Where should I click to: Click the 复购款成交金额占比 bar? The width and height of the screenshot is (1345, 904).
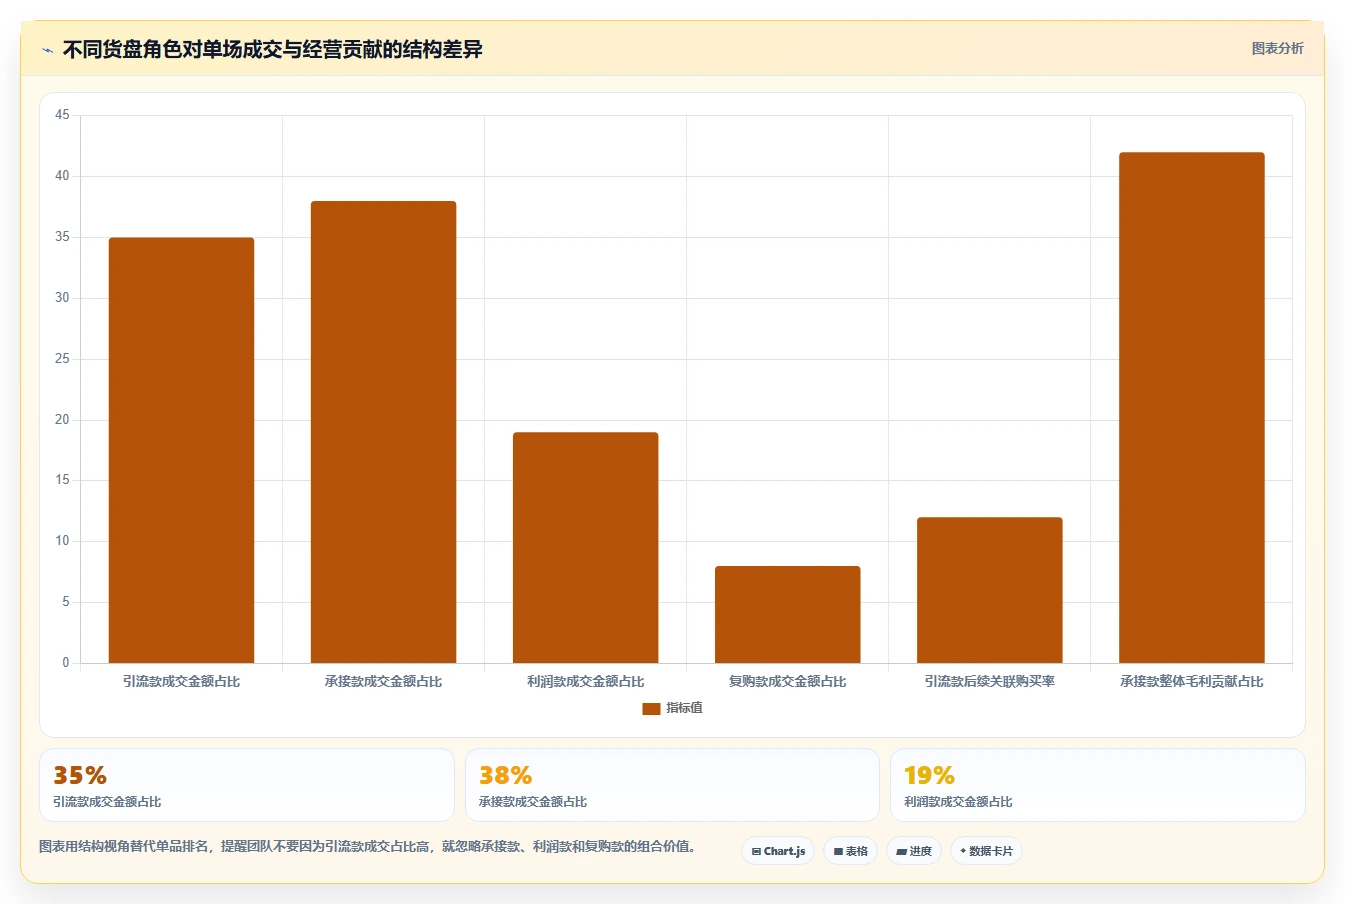(787, 614)
